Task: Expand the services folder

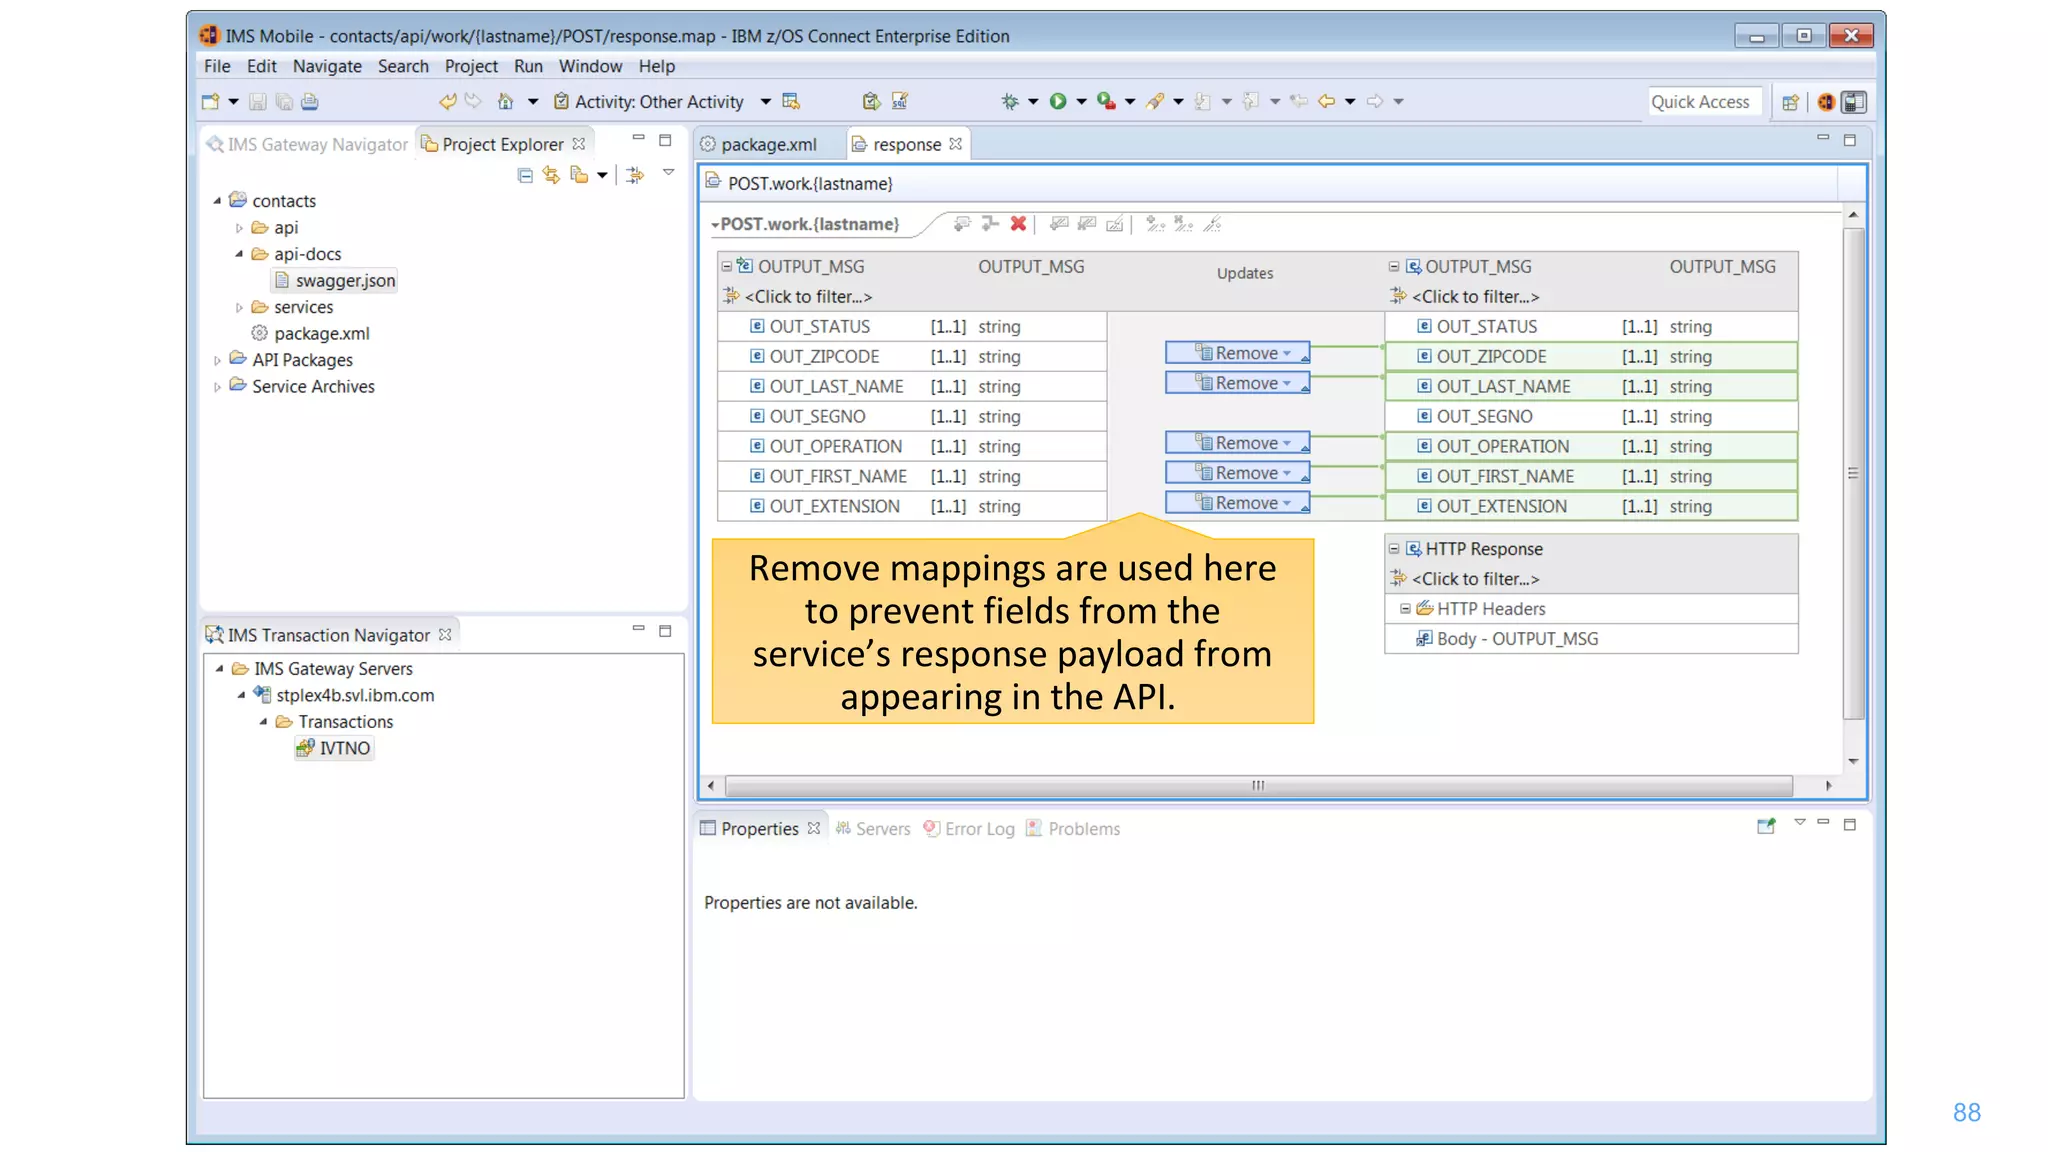Action: 239,307
